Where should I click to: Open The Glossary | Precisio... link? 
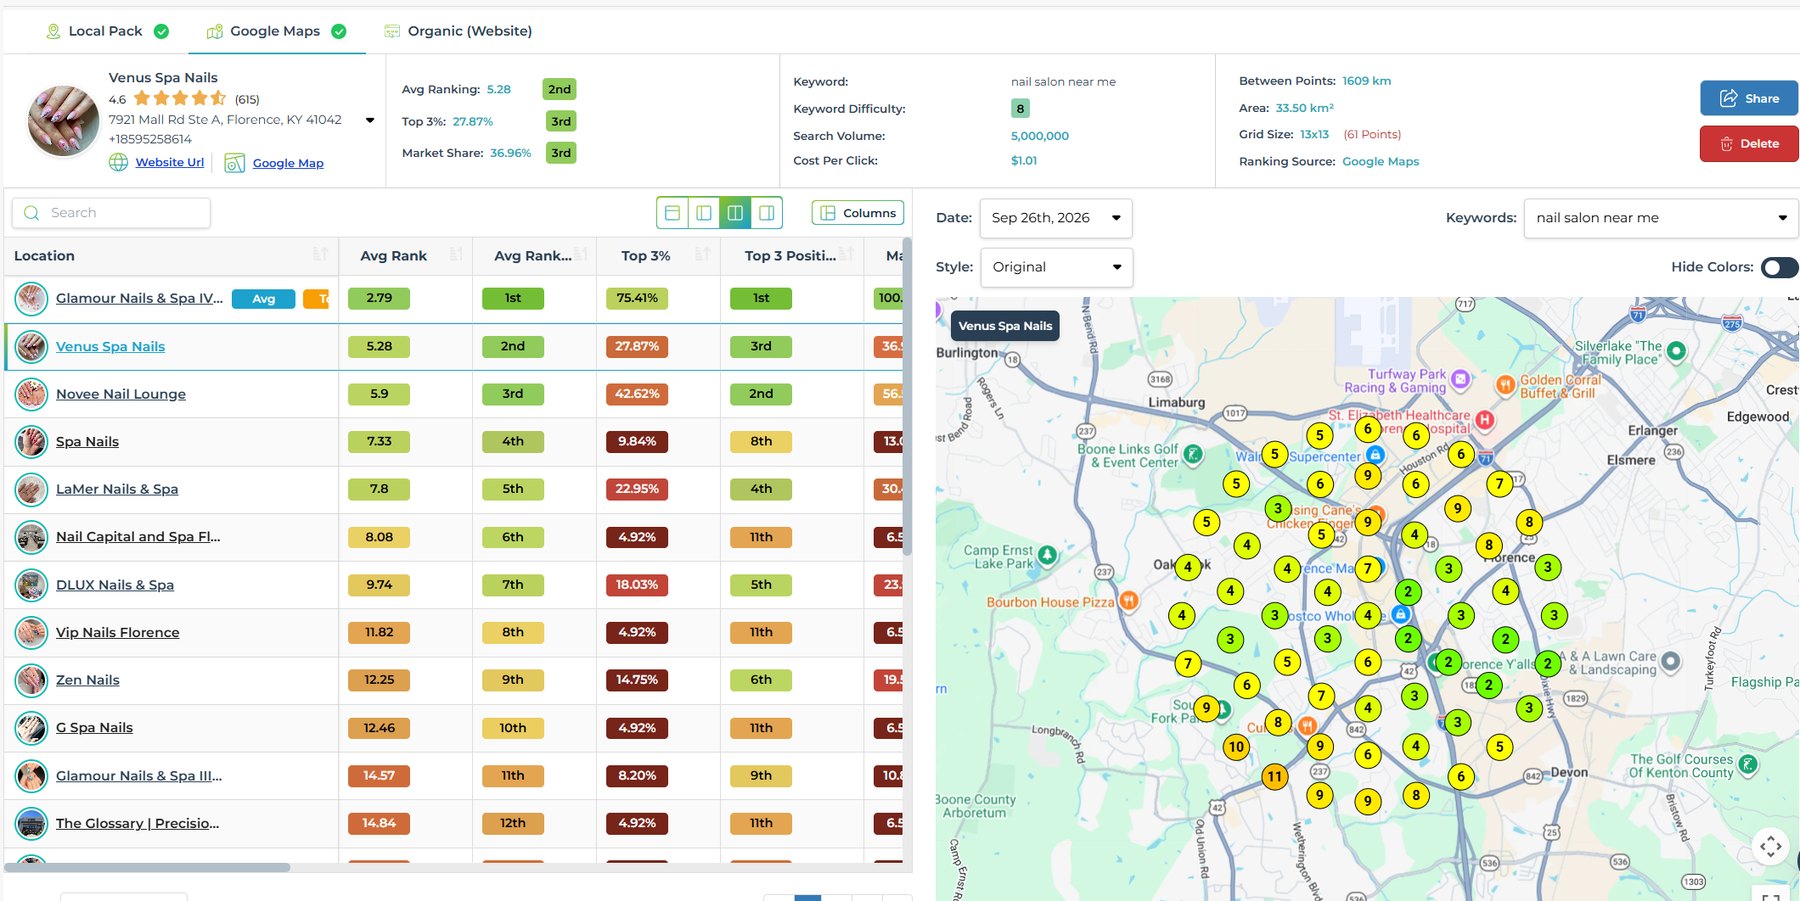[x=137, y=823]
